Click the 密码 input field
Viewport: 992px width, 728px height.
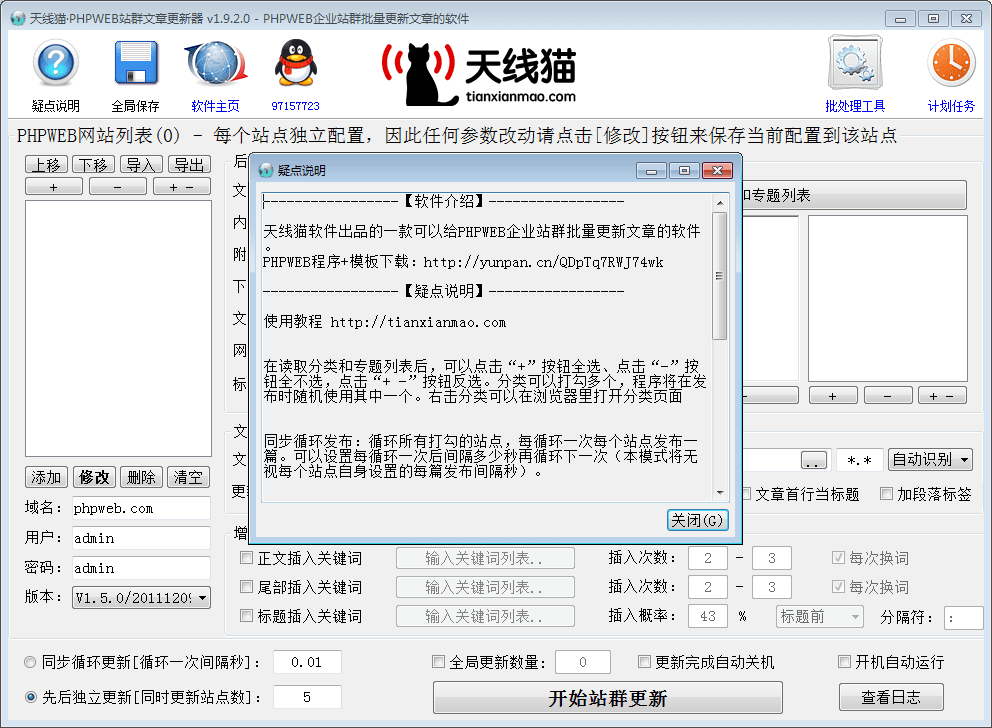pos(141,568)
